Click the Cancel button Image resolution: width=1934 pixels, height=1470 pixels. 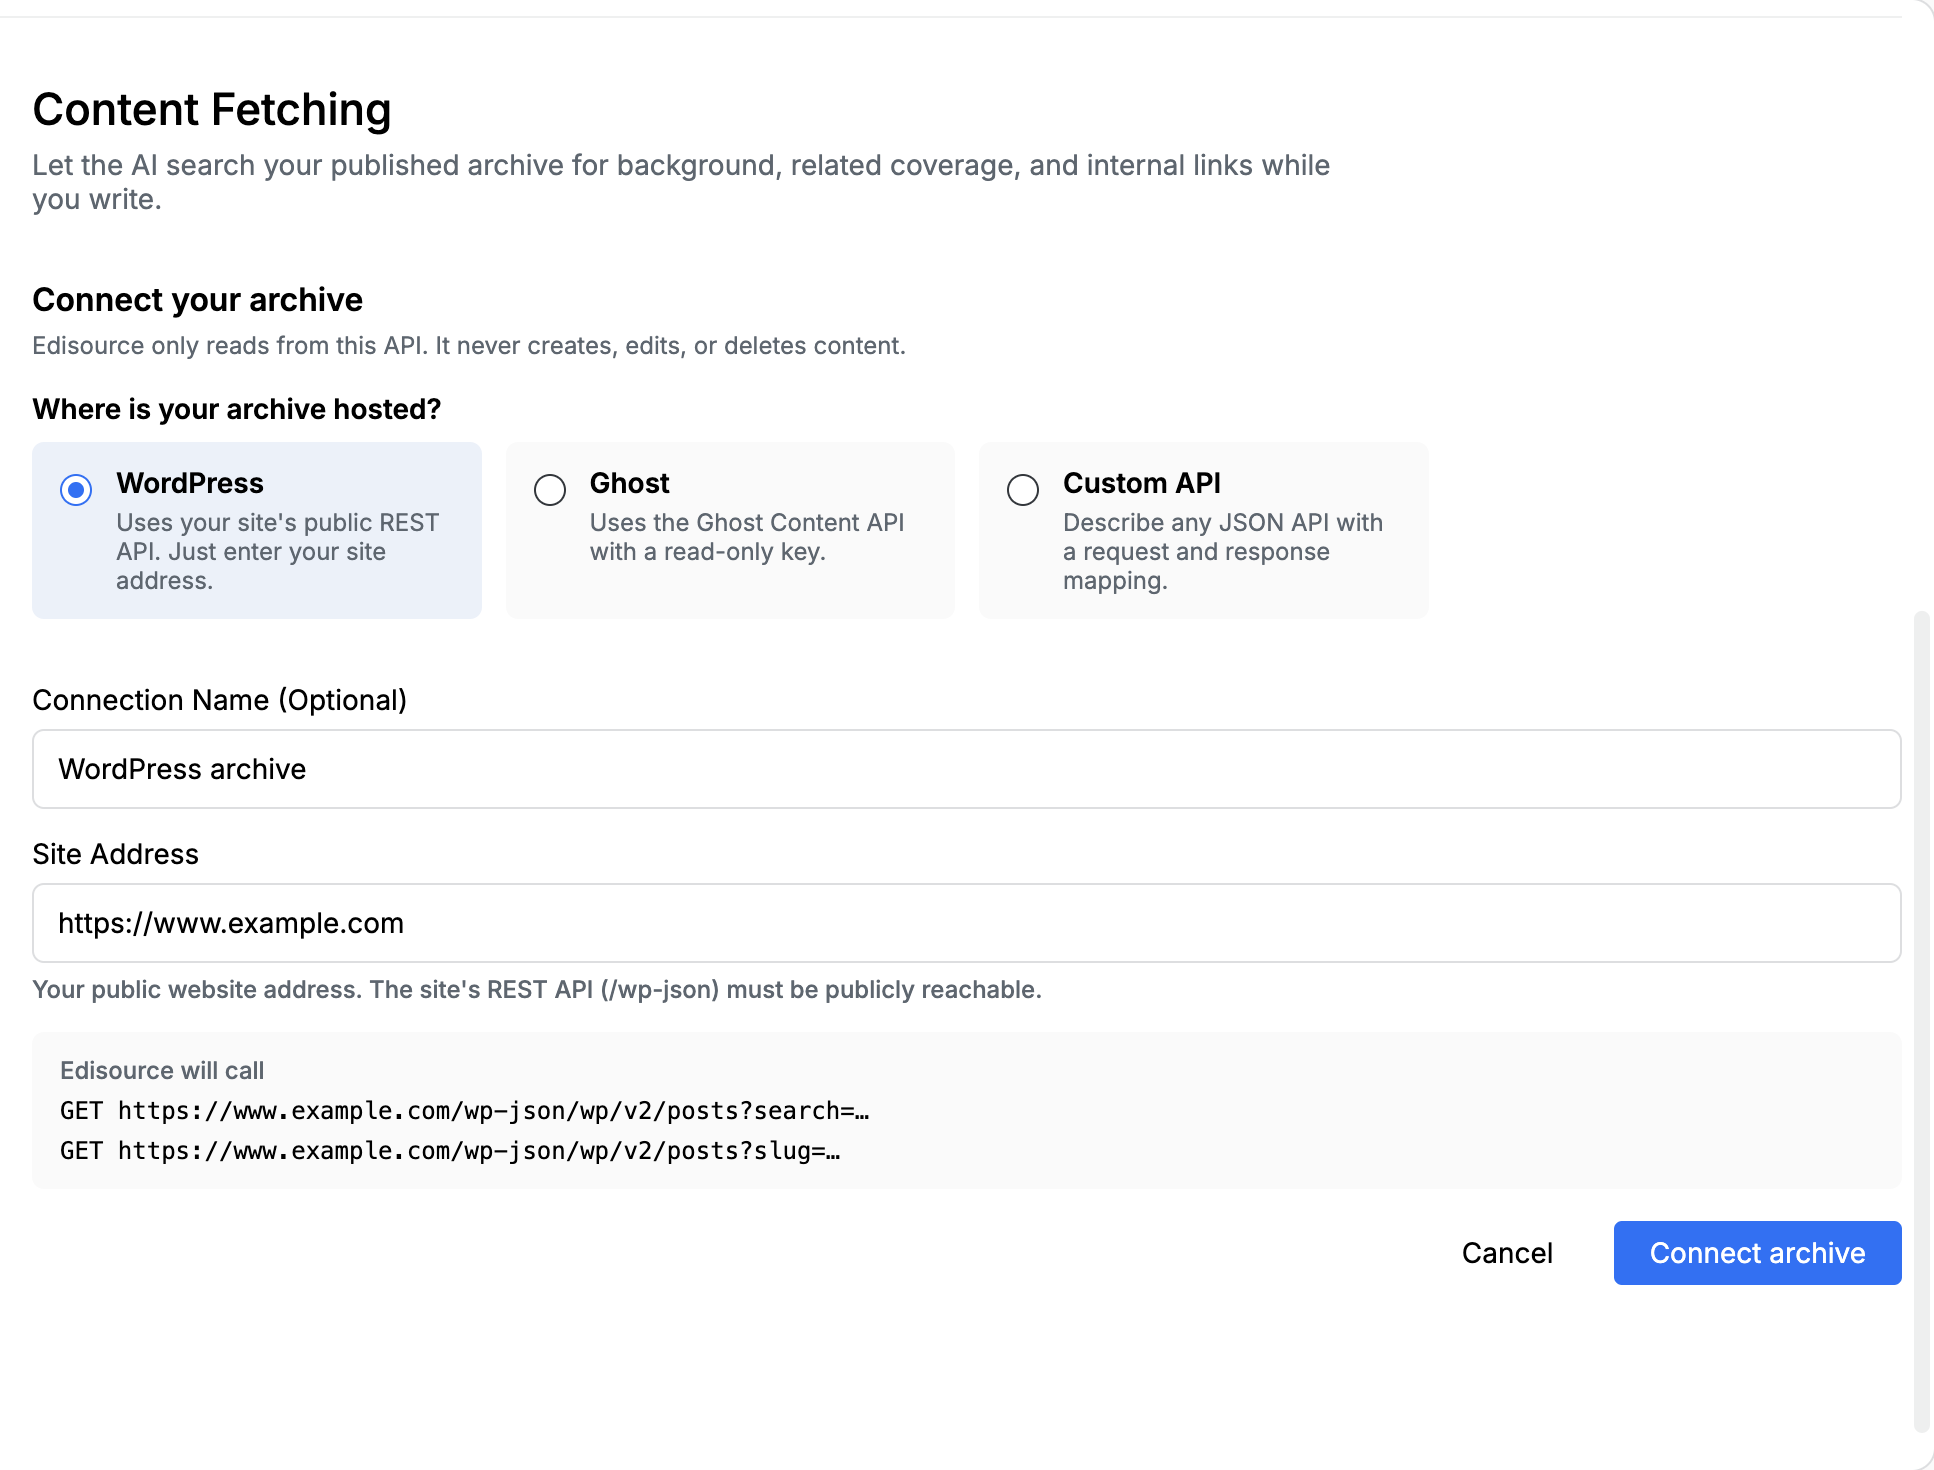(1507, 1253)
